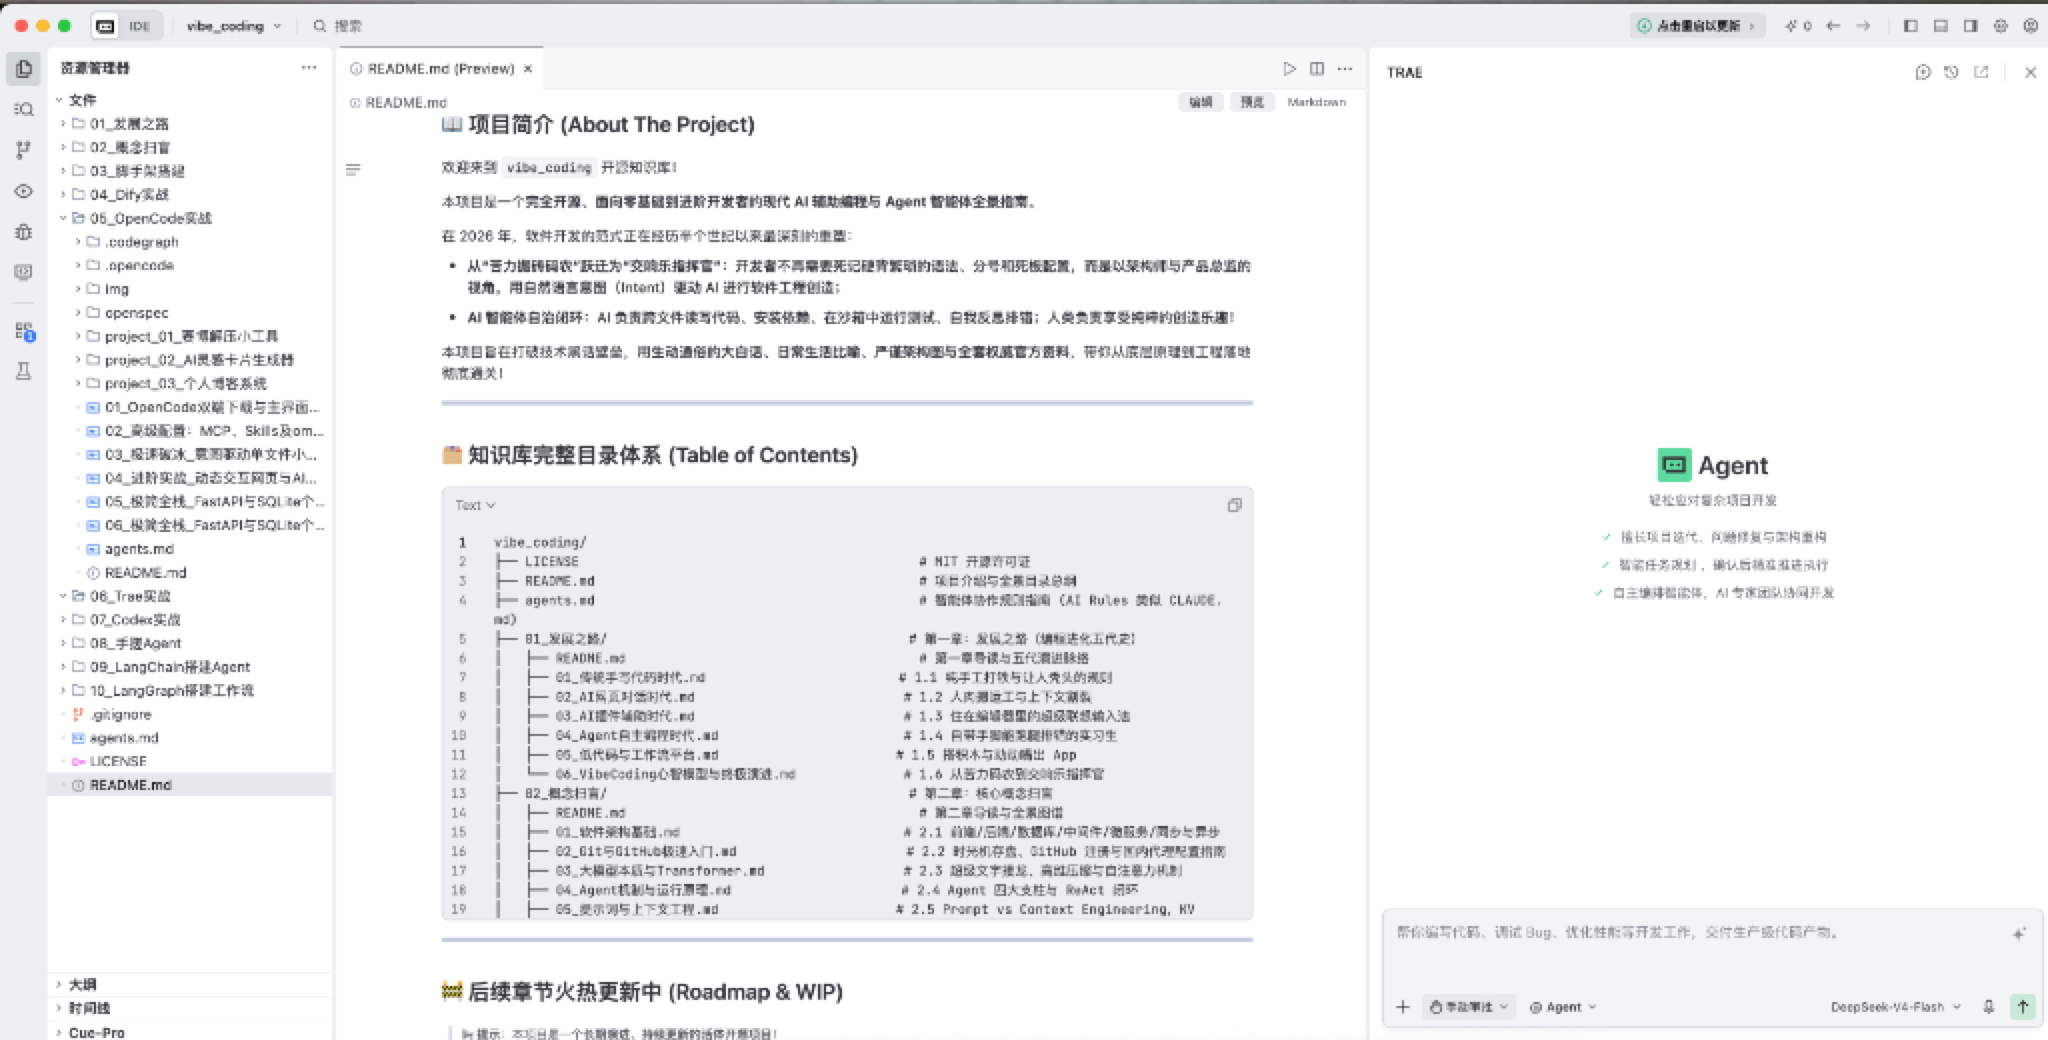Click the voice input microphone icon

click(1988, 1007)
